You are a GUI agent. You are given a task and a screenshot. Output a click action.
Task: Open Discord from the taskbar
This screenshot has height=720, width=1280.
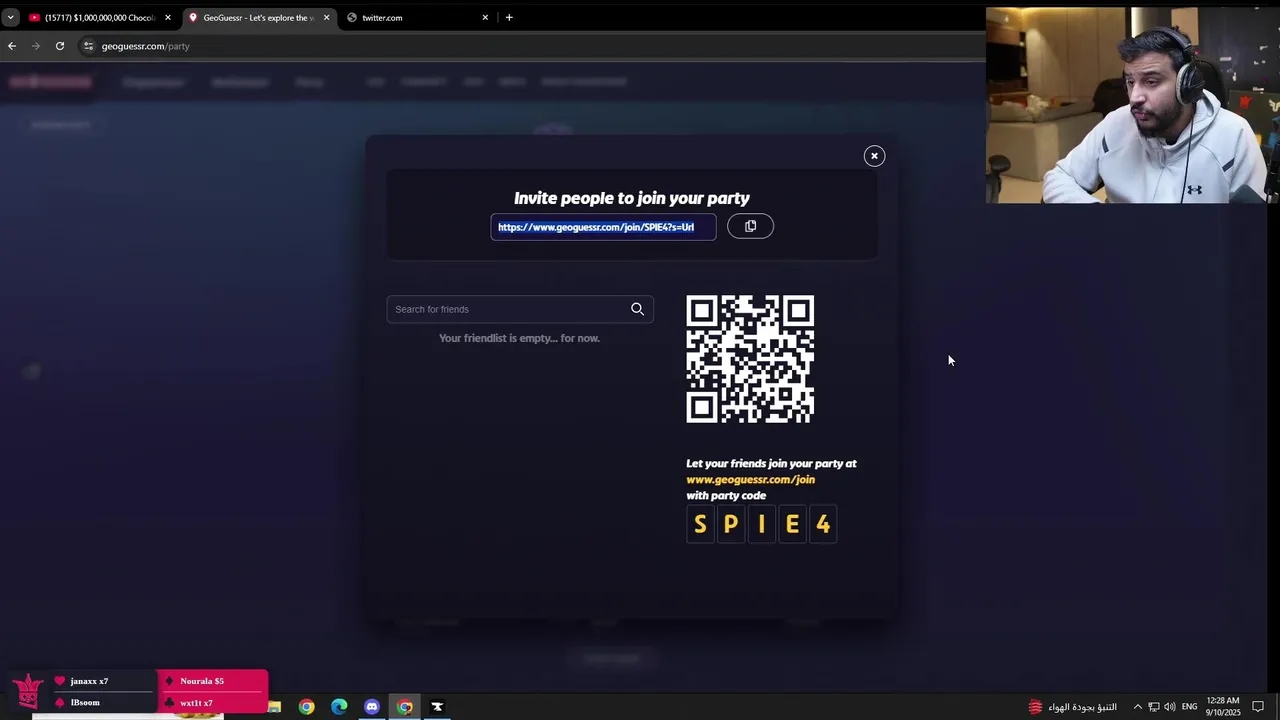(372, 707)
